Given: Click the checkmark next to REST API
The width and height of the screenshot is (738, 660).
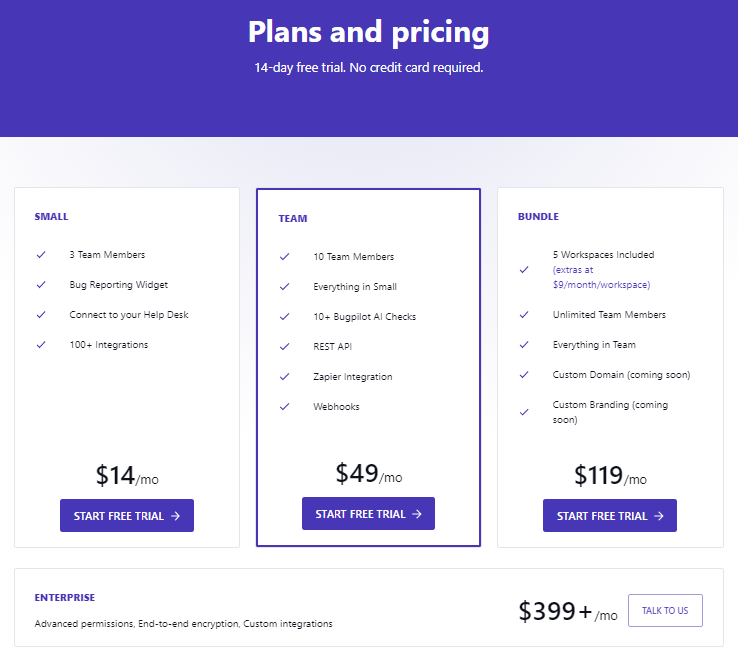Looking at the screenshot, I should click(x=284, y=346).
